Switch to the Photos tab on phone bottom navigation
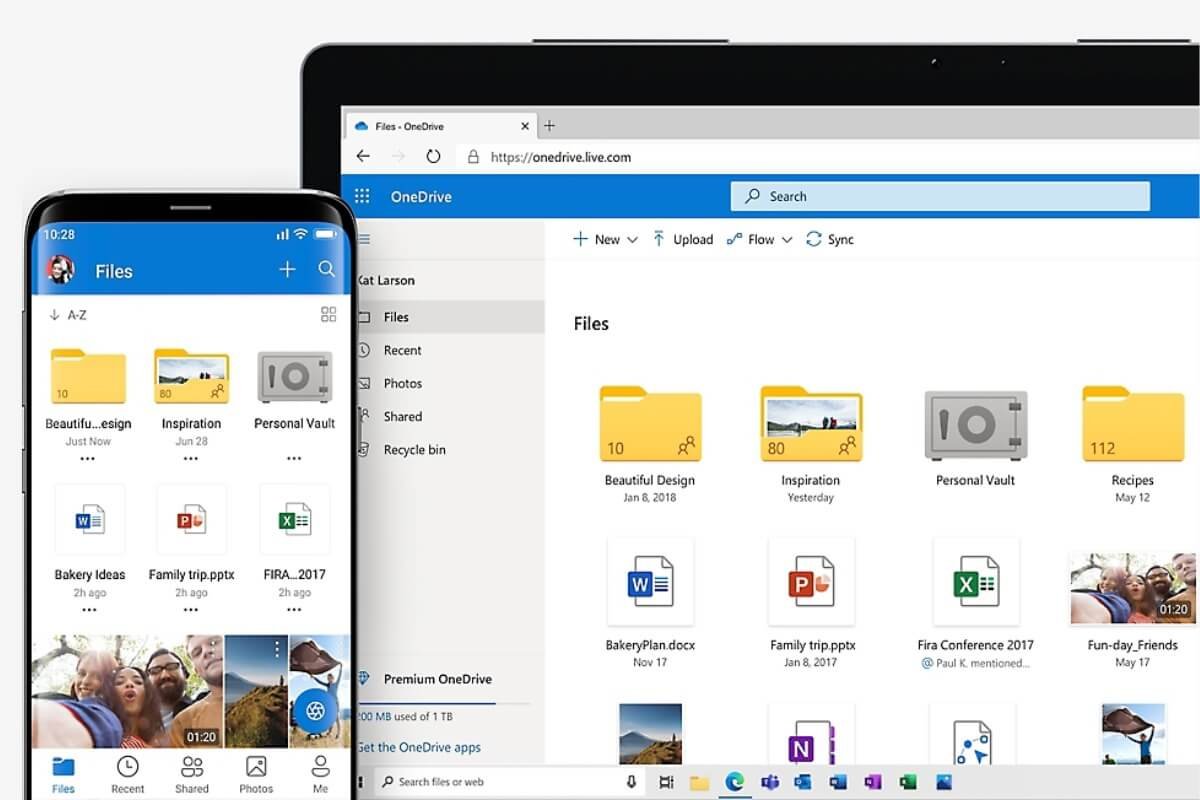This screenshot has width=1200, height=800. click(x=256, y=773)
